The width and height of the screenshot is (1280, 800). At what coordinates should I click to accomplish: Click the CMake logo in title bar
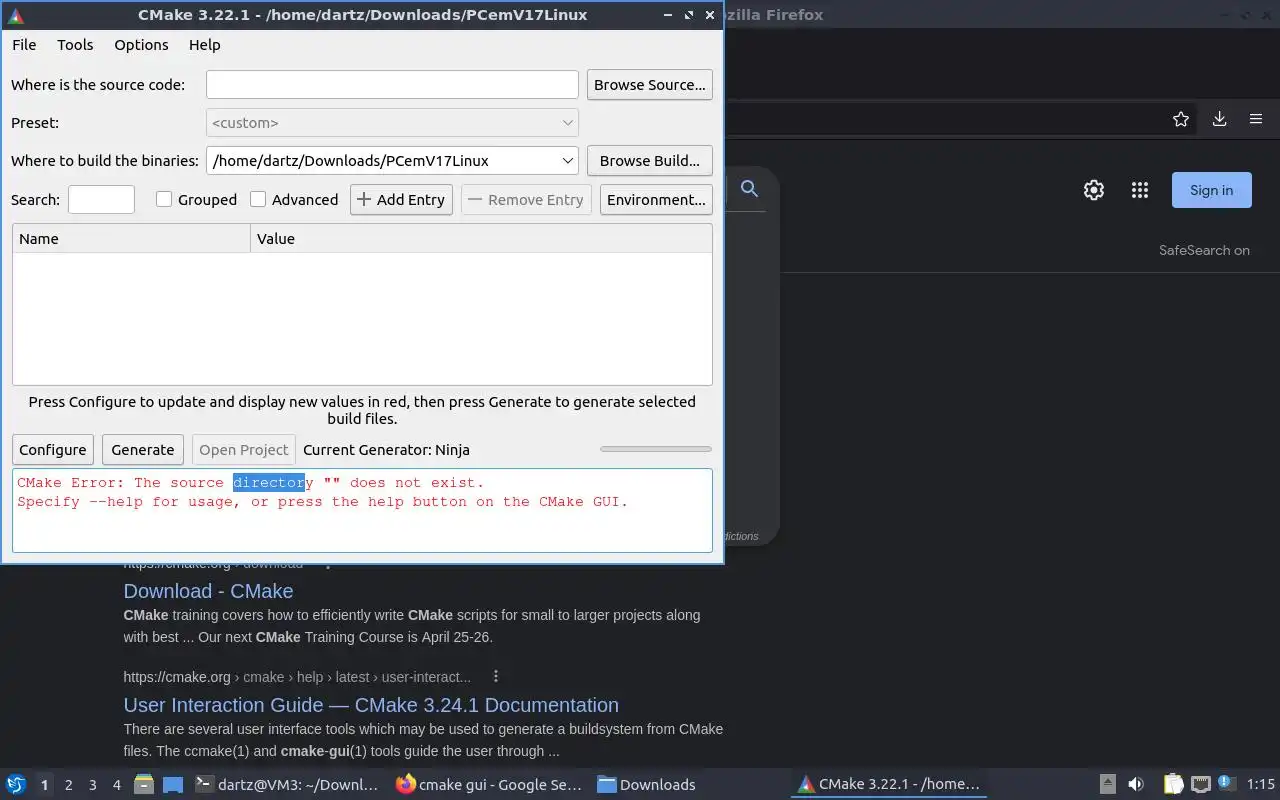(x=15, y=15)
